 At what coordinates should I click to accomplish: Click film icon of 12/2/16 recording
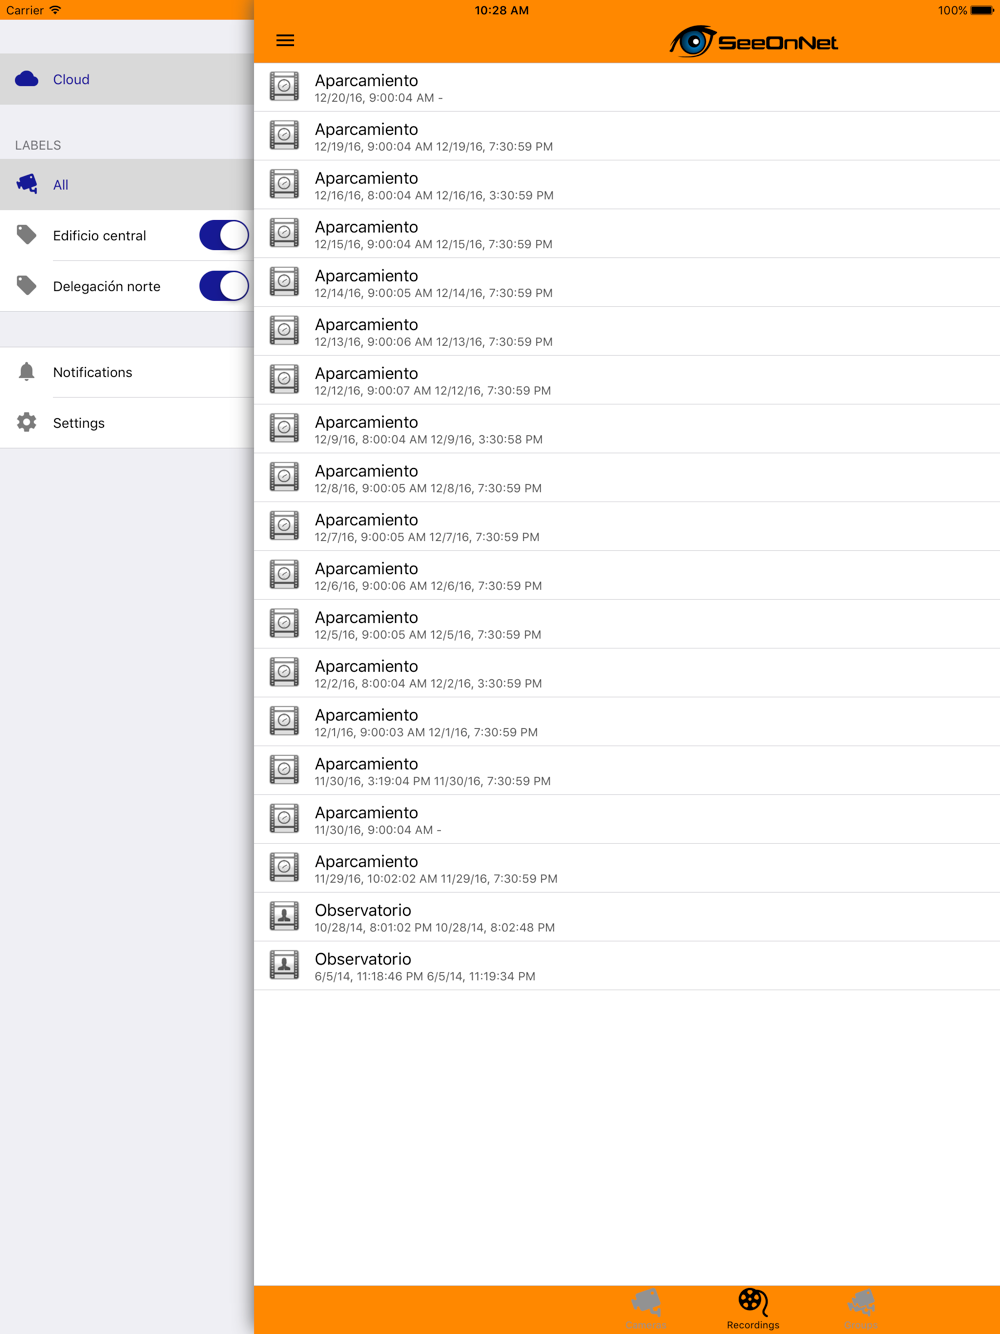[x=284, y=672]
